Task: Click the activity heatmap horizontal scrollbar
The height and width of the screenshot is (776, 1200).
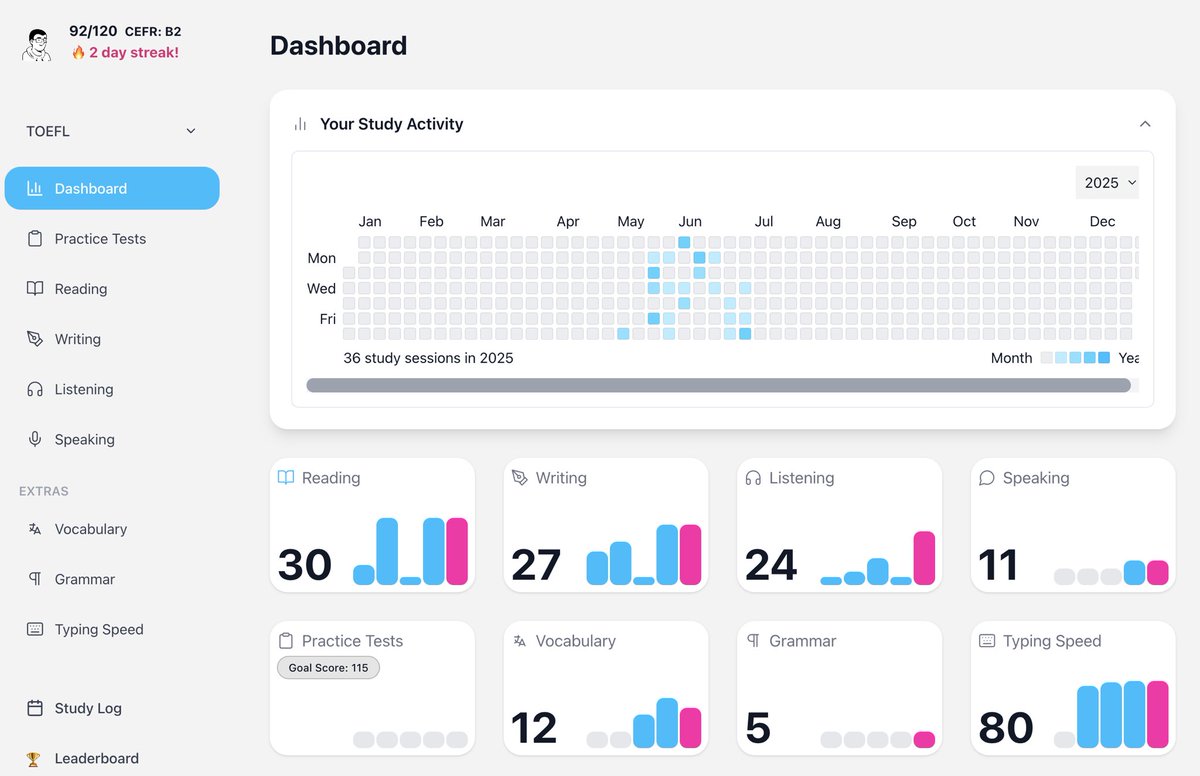Action: 718,385
